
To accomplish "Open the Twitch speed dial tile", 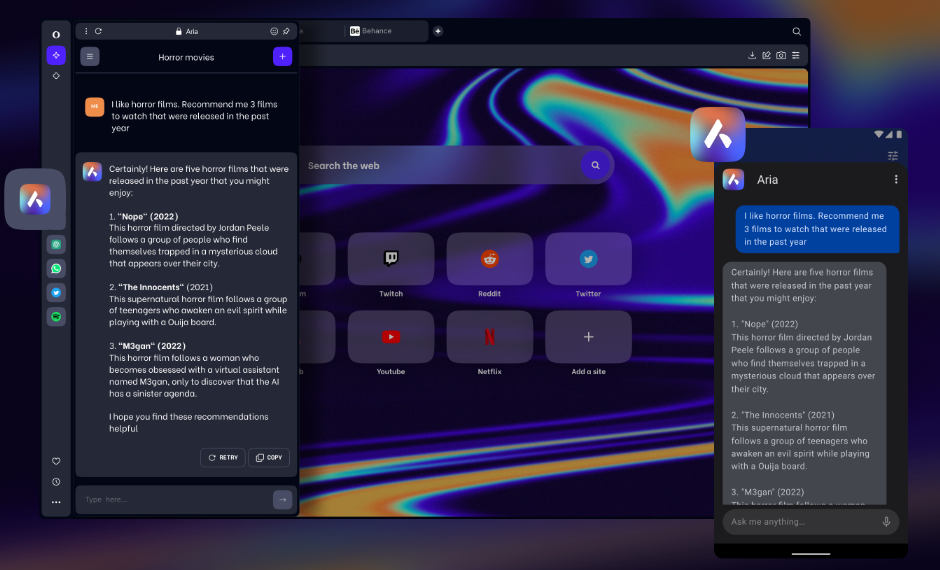I will [391, 259].
